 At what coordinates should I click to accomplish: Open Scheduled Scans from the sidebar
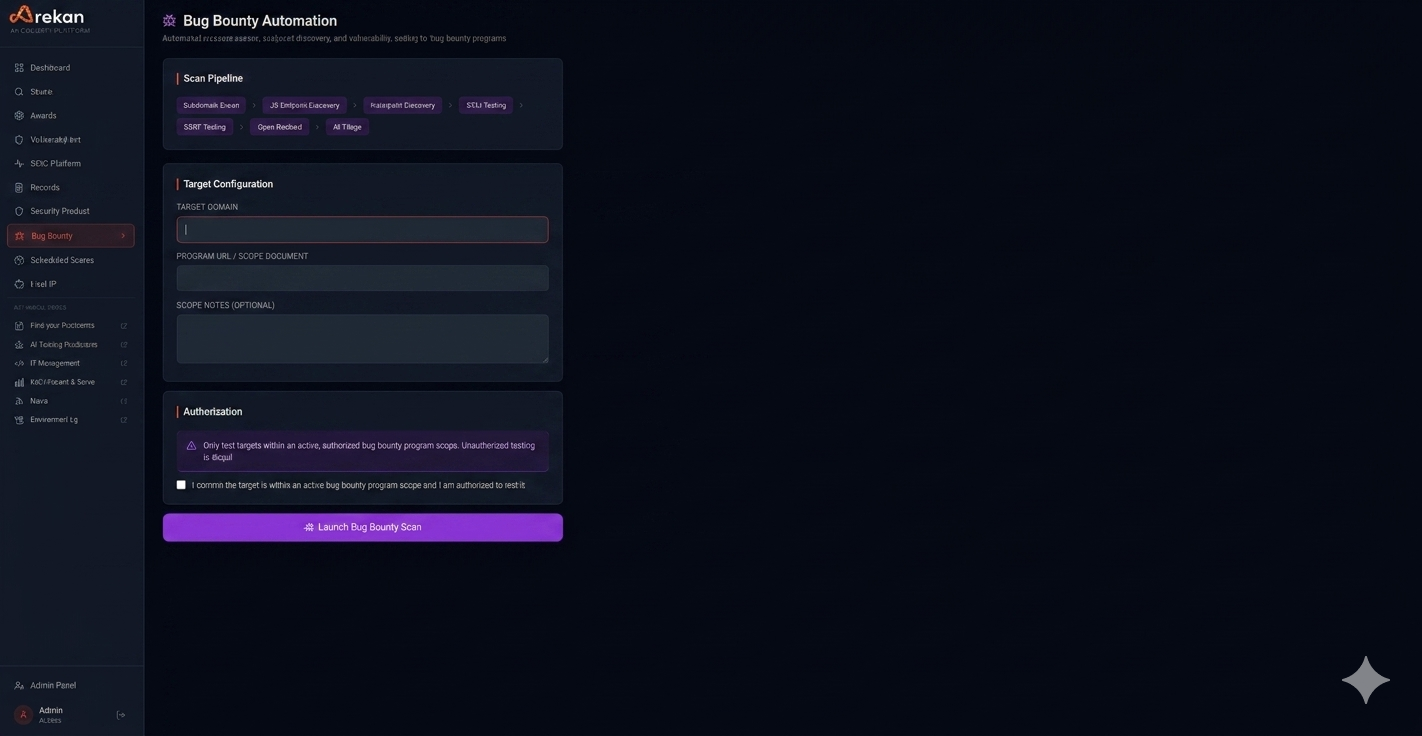point(61,259)
